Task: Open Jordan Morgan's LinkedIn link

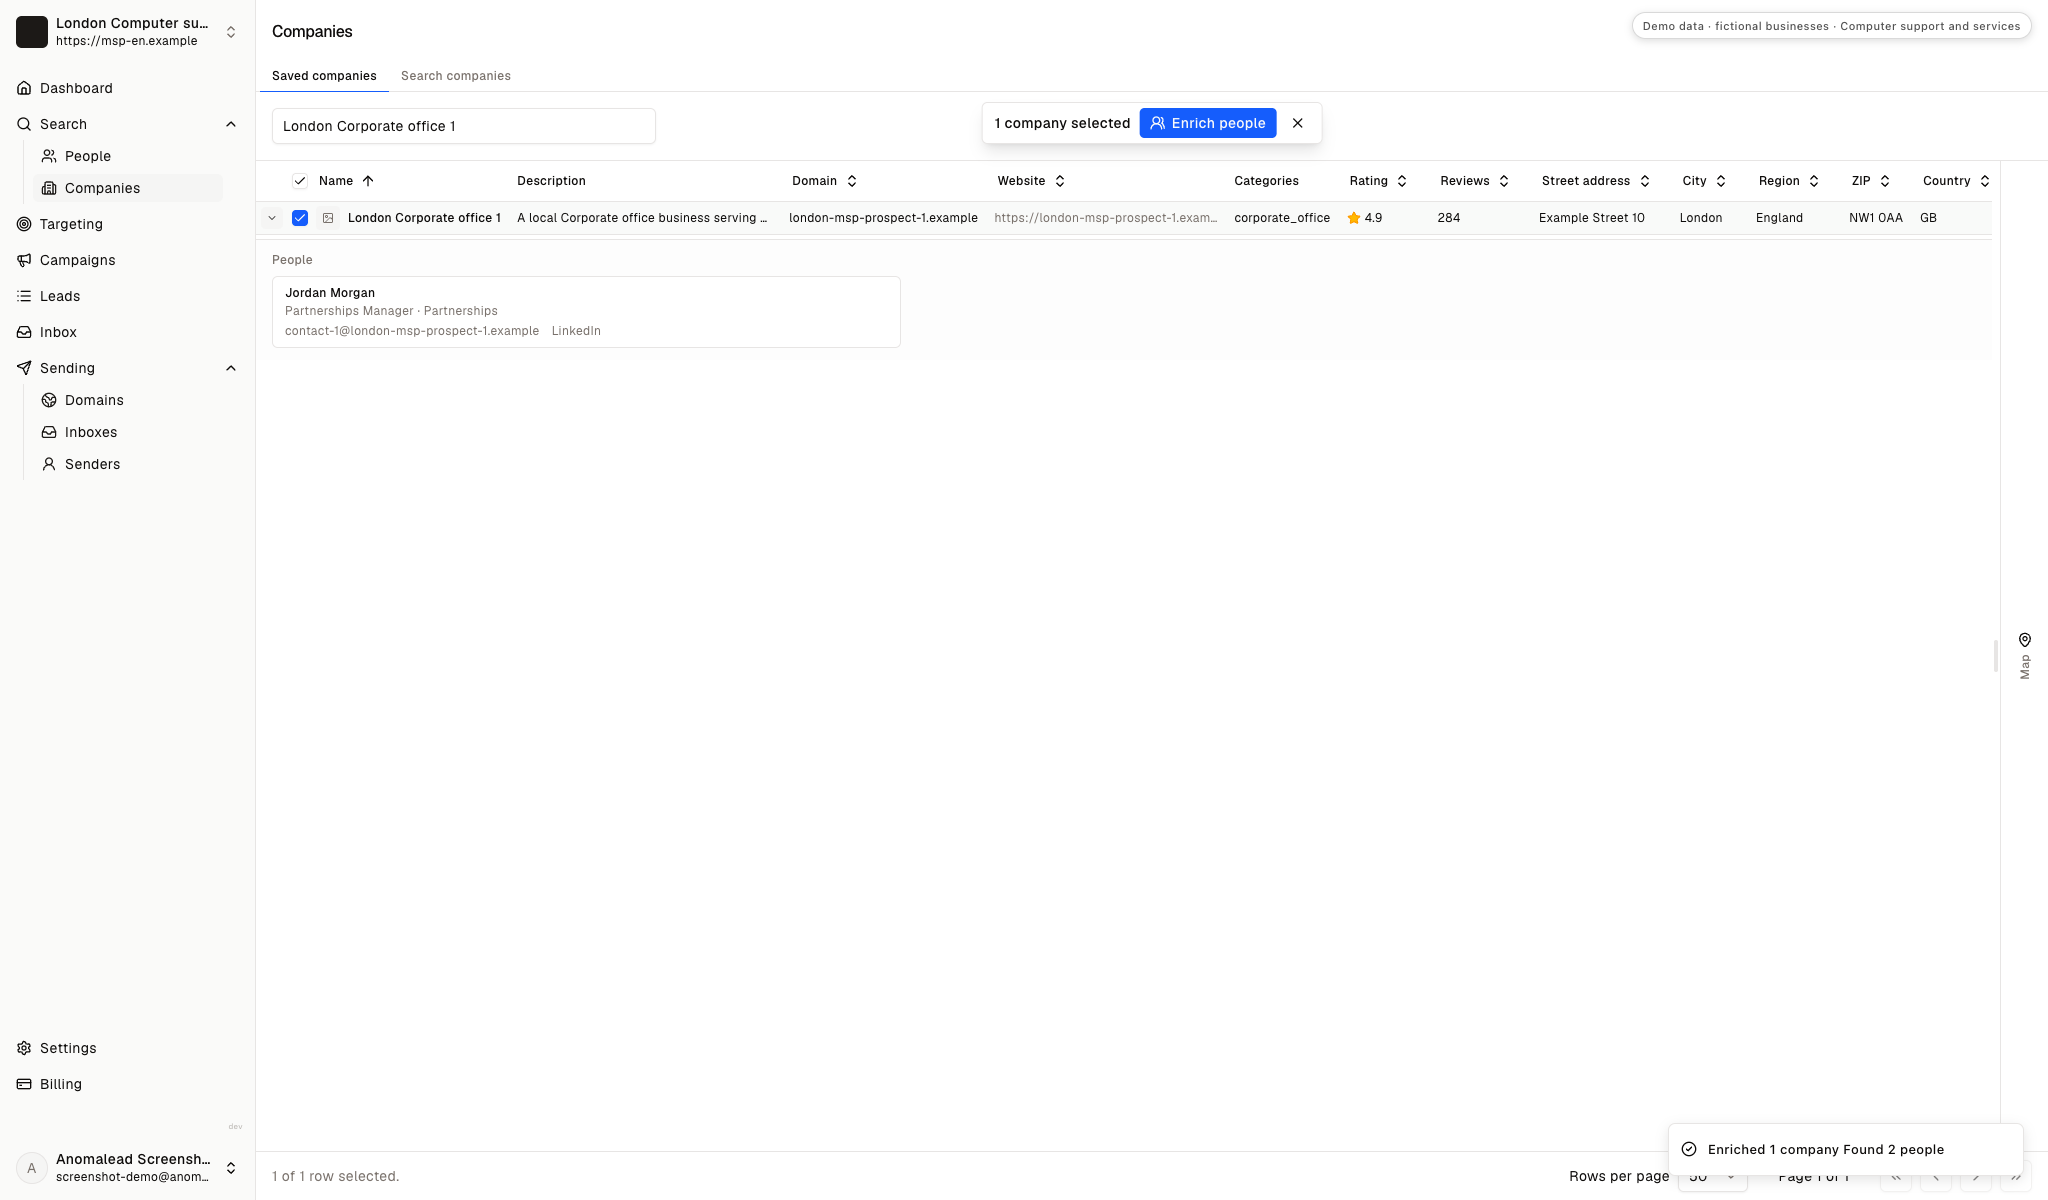Action: (576, 331)
